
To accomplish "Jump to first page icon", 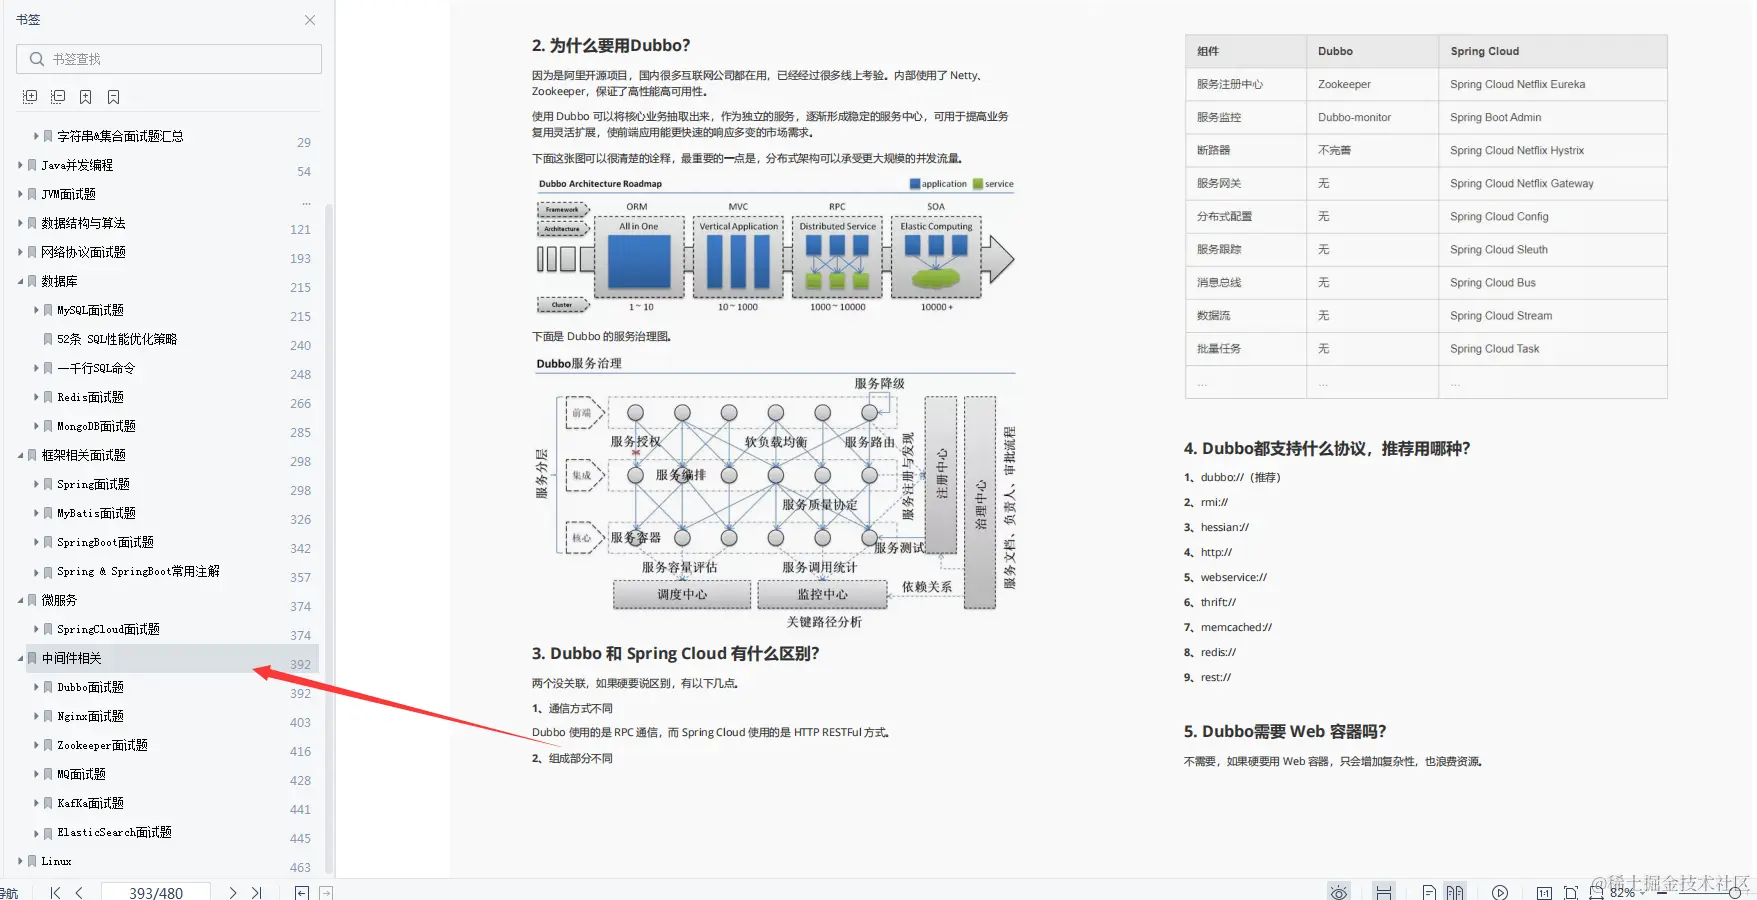I will click(x=55, y=892).
